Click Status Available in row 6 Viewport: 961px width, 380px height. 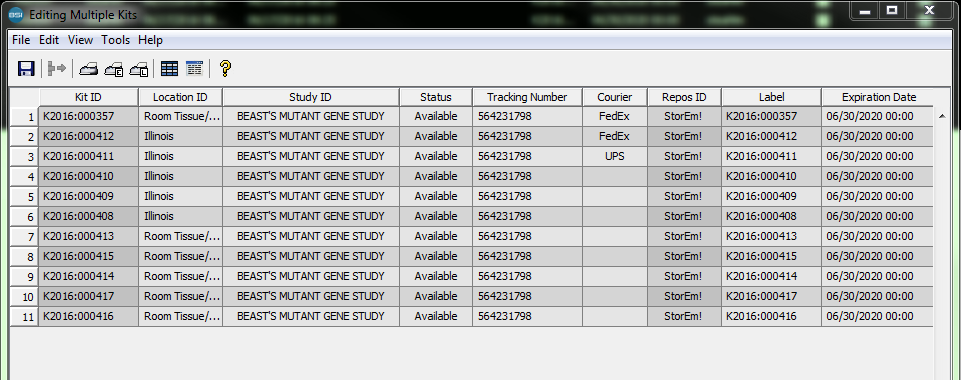tap(436, 216)
